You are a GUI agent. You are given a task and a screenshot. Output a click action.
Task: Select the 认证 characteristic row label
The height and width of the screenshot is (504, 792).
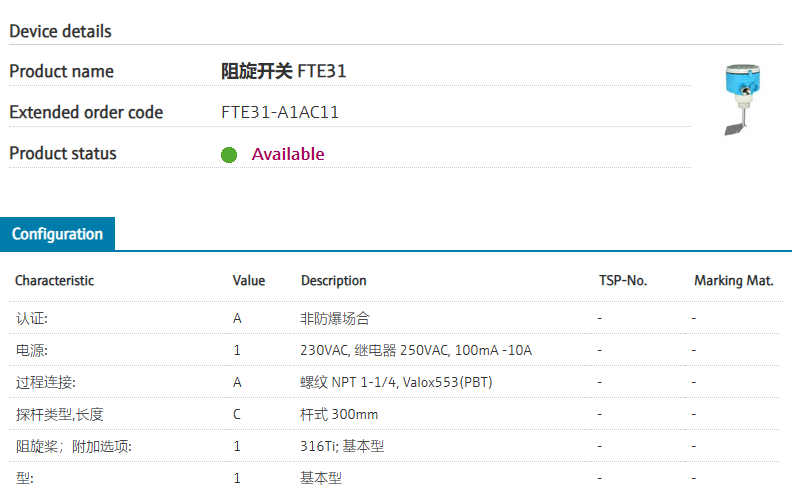tap(32, 318)
